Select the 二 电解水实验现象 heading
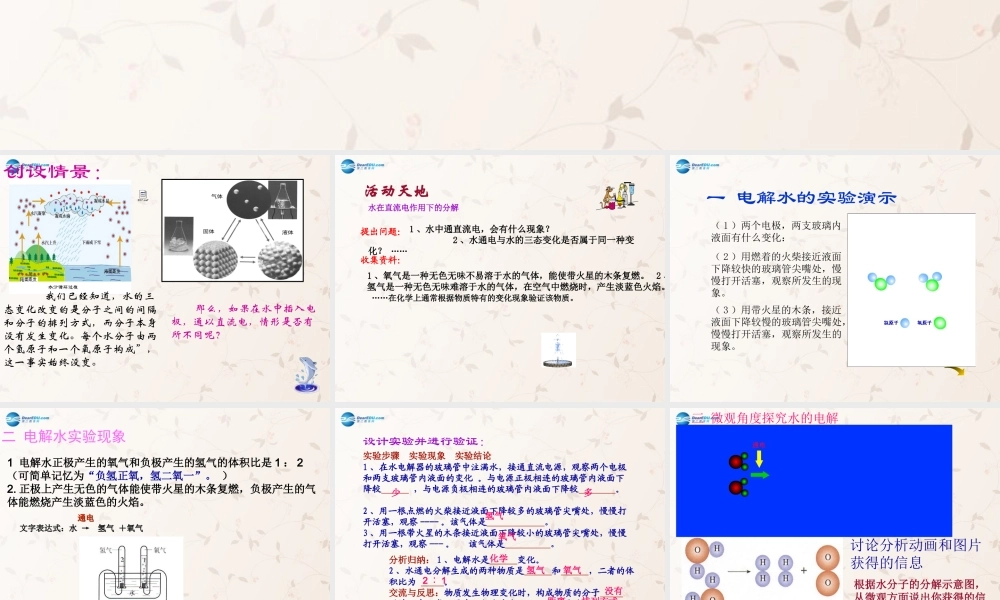Screen dimensions: 1000x600 [64, 436]
